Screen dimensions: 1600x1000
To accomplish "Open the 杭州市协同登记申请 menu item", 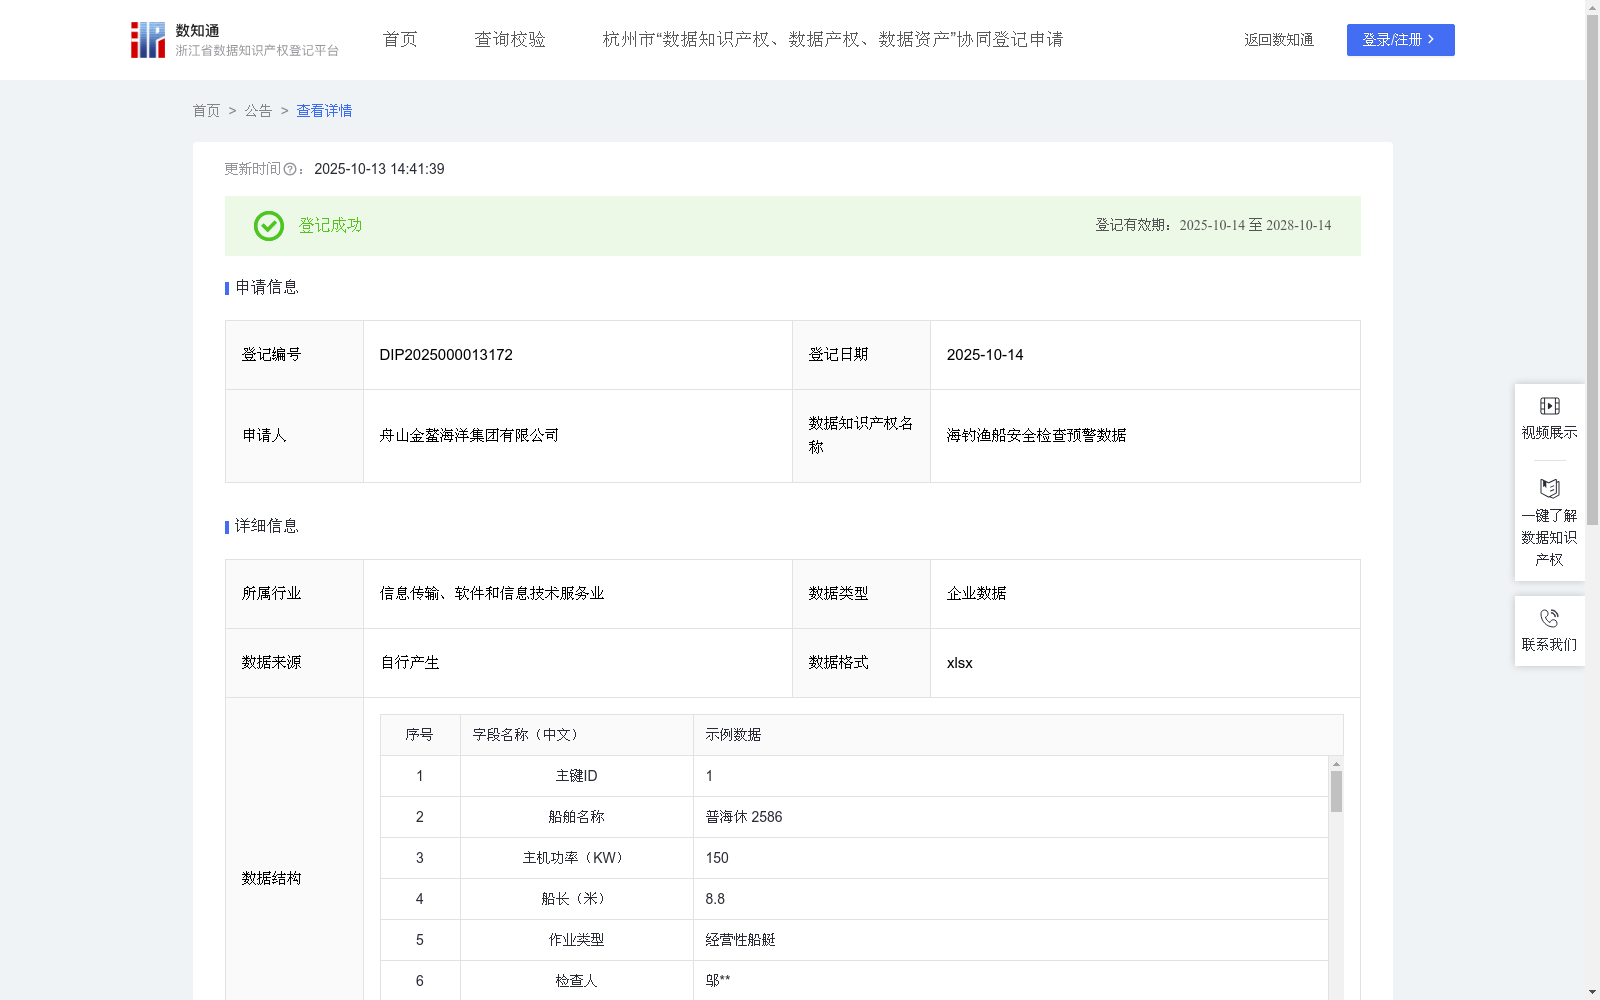I will click(833, 40).
